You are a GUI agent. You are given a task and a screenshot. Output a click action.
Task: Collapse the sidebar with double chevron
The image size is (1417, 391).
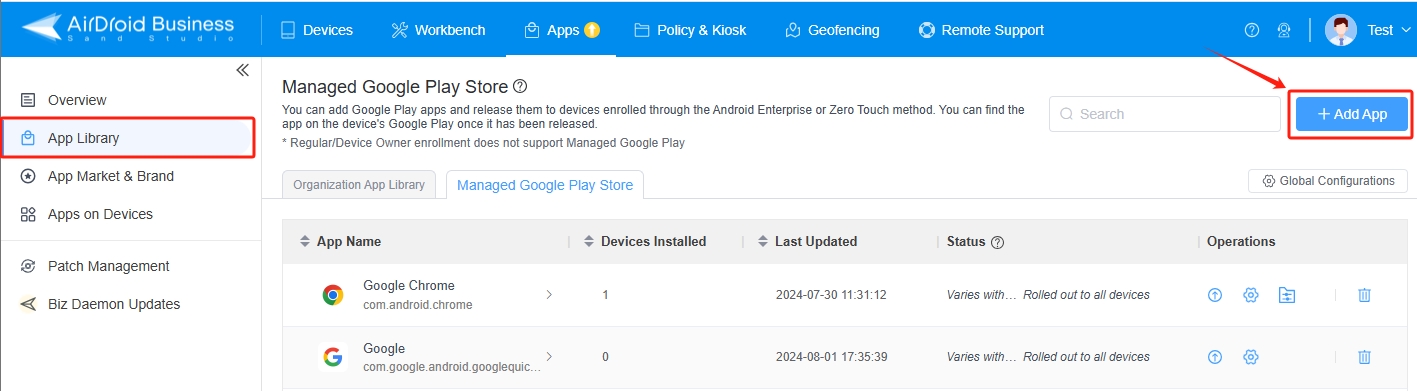tap(242, 70)
